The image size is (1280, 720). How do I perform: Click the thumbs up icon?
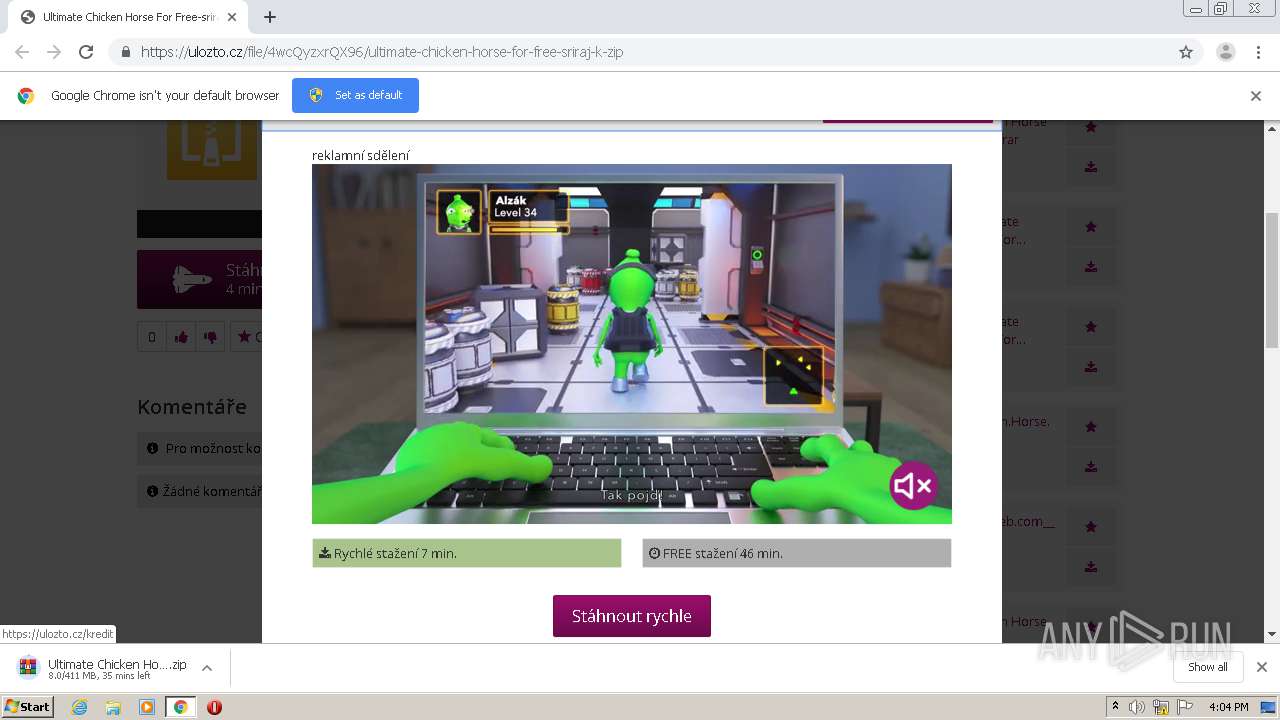[181, 337]
